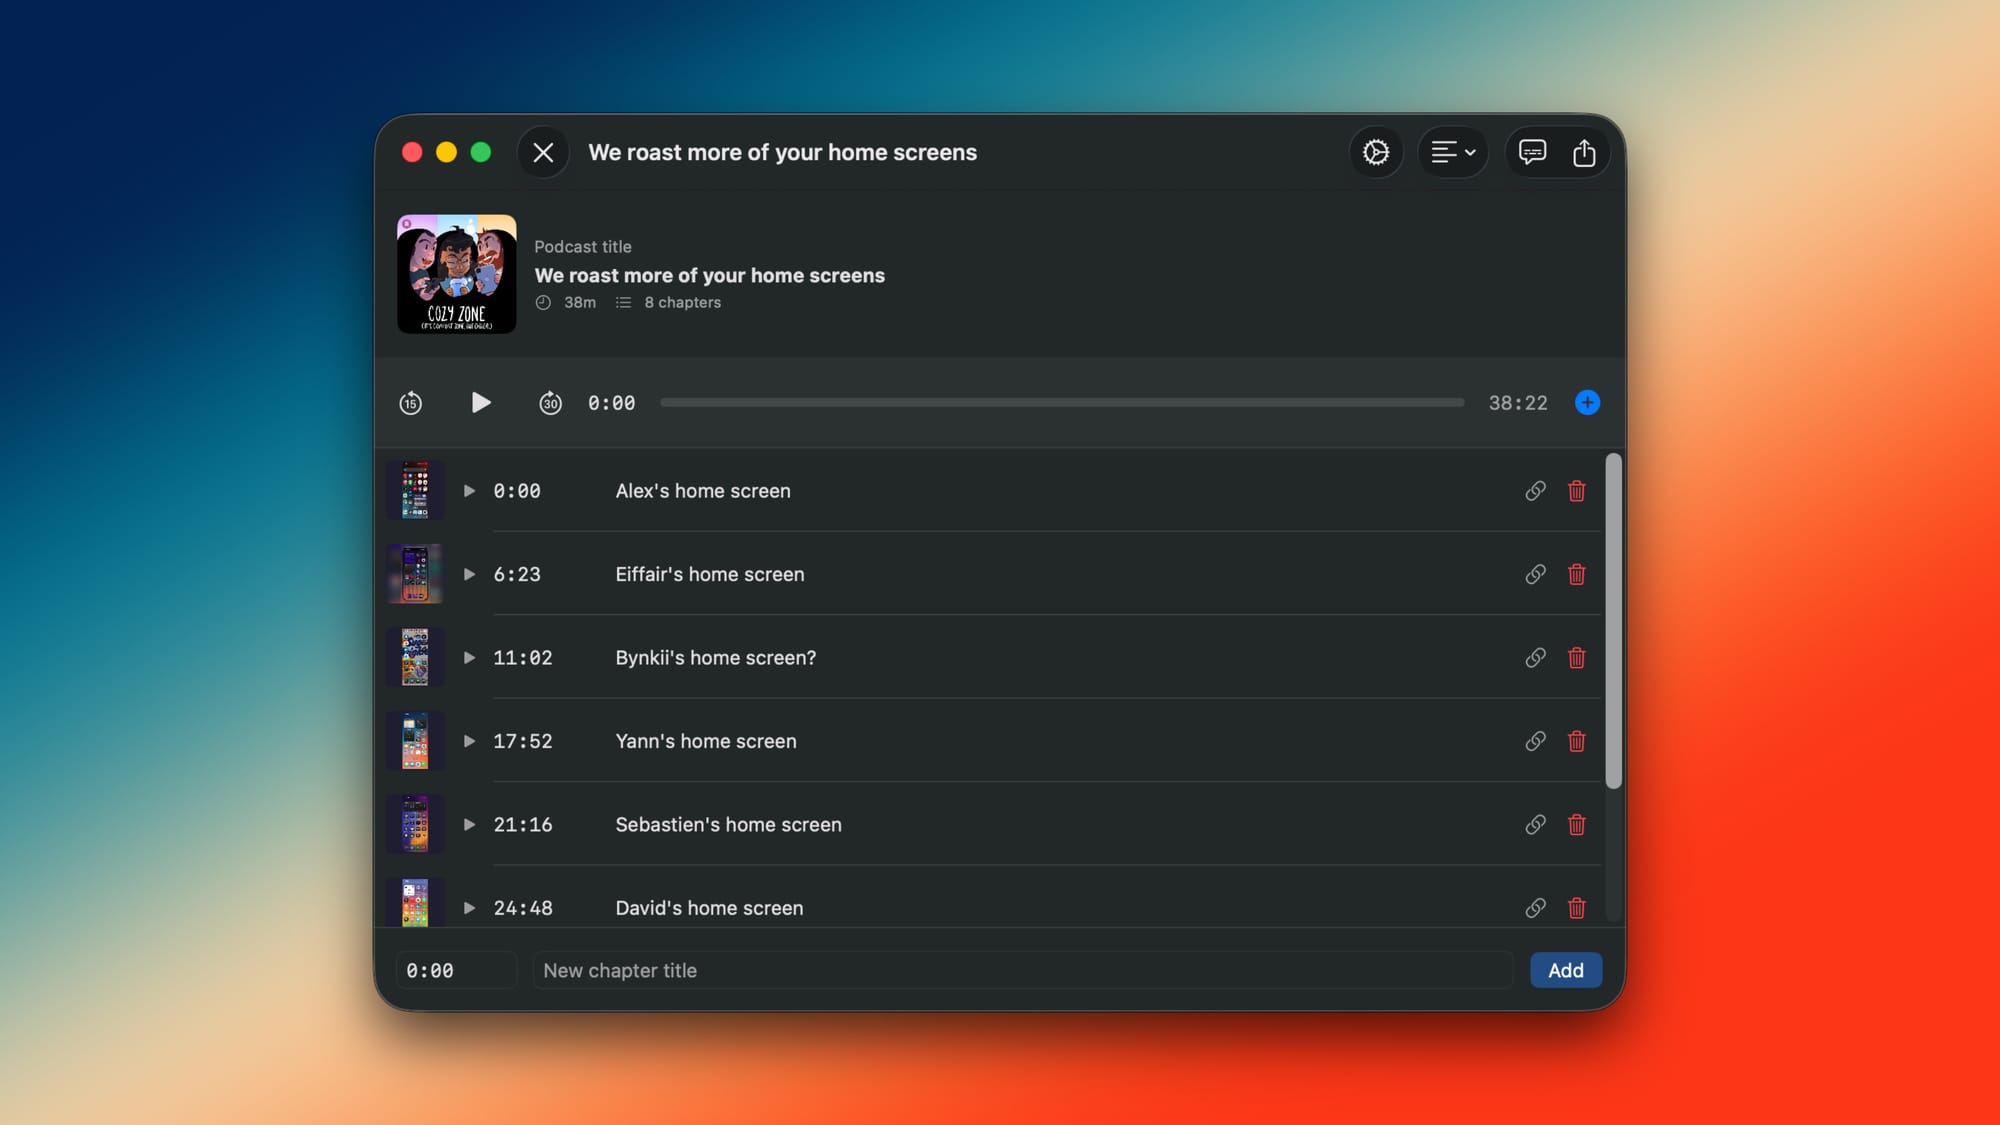Play chapter at 11:02 Bynkii's home screen
Image resolution: width=2000 pixels, height=1125 pixels.
pos(469,658)
